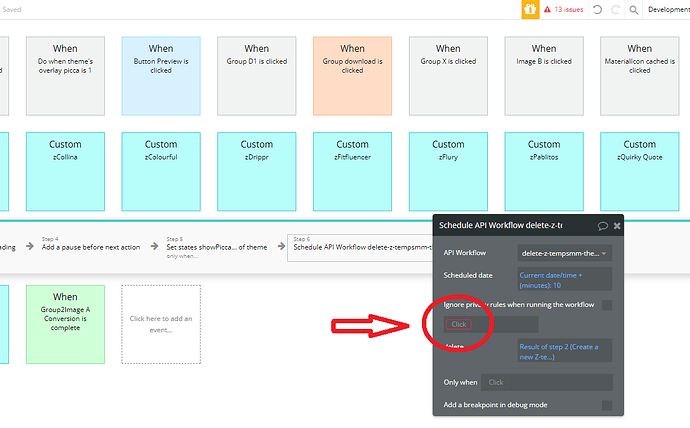Edit the Result of step 2 expression
Screen dimensions: 690x428
pyautogui.click(x=565, y=351)
